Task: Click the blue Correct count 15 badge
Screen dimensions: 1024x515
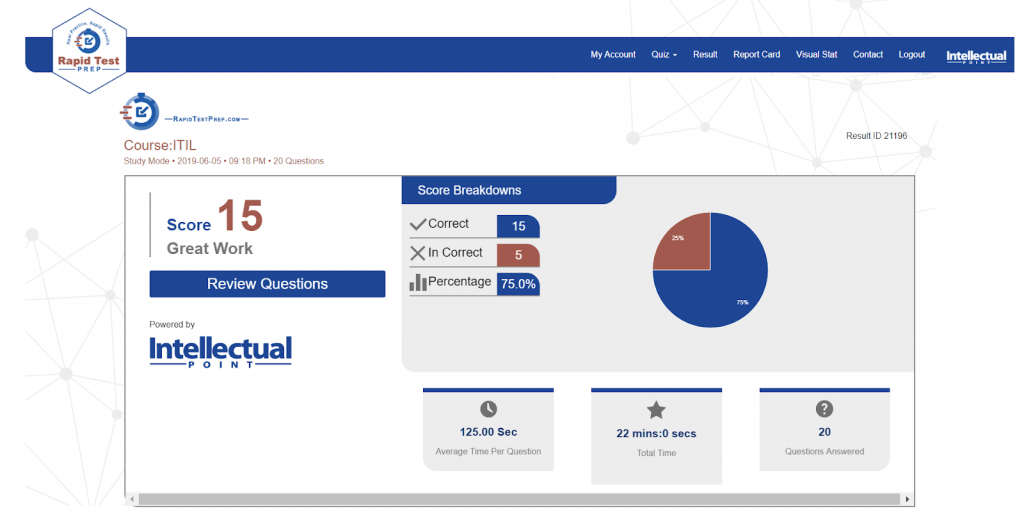Action: pos(519,226)
